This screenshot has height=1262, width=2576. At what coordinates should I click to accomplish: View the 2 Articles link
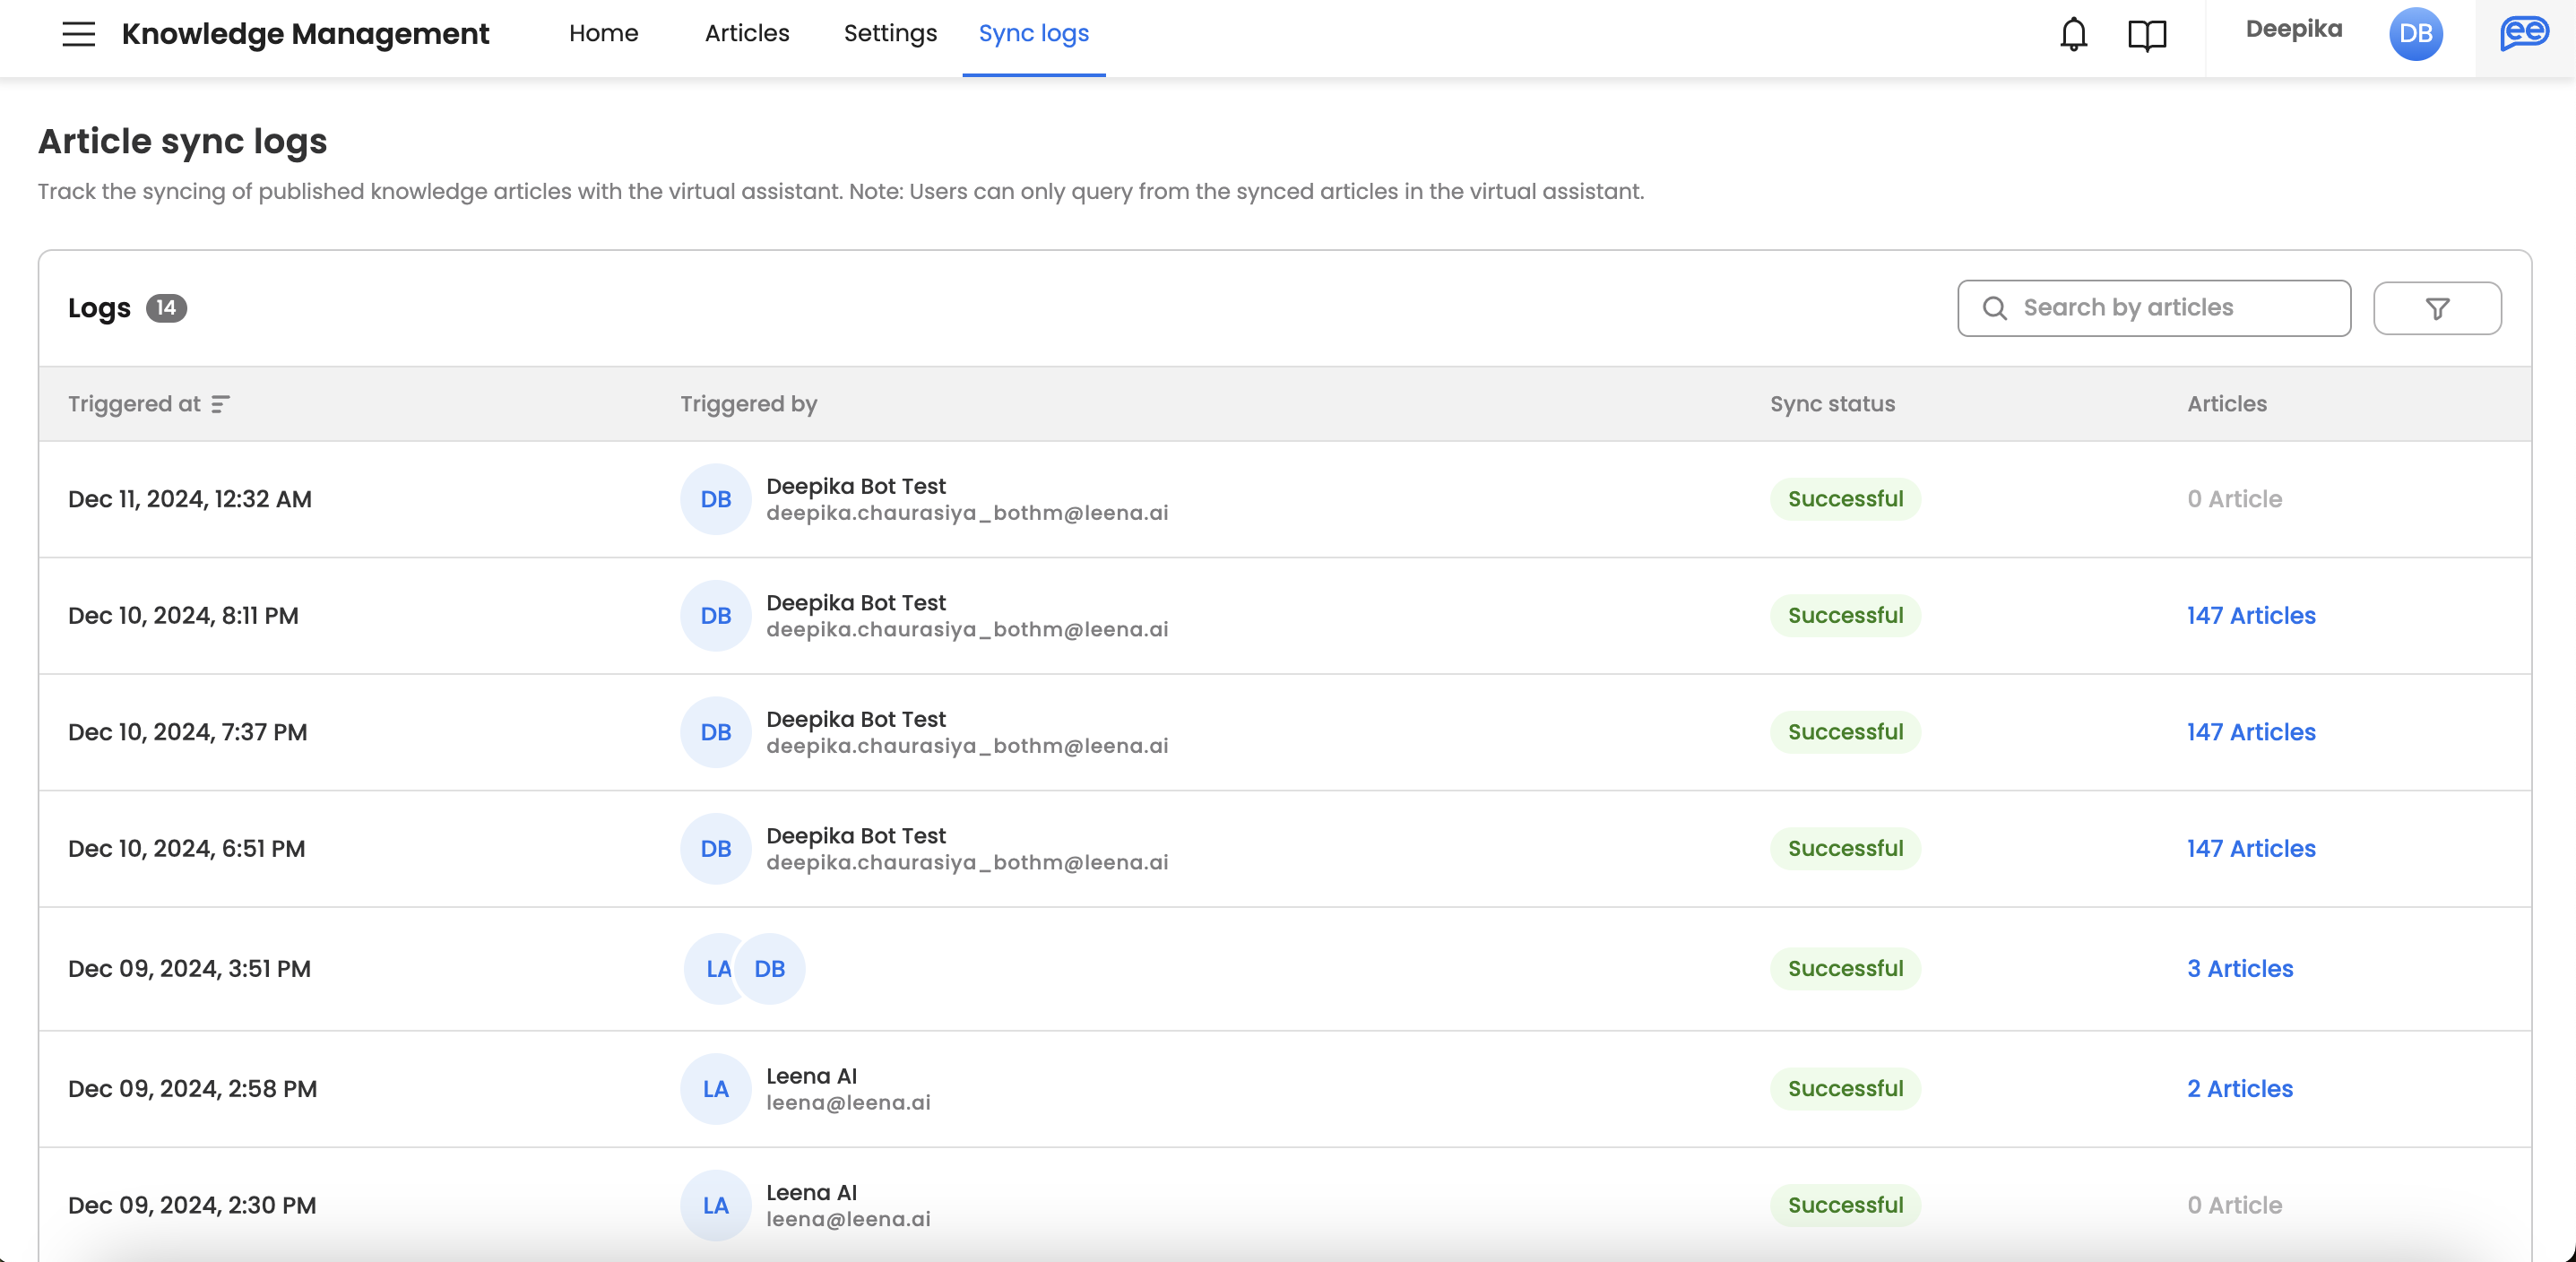tap(2239, 1089)
